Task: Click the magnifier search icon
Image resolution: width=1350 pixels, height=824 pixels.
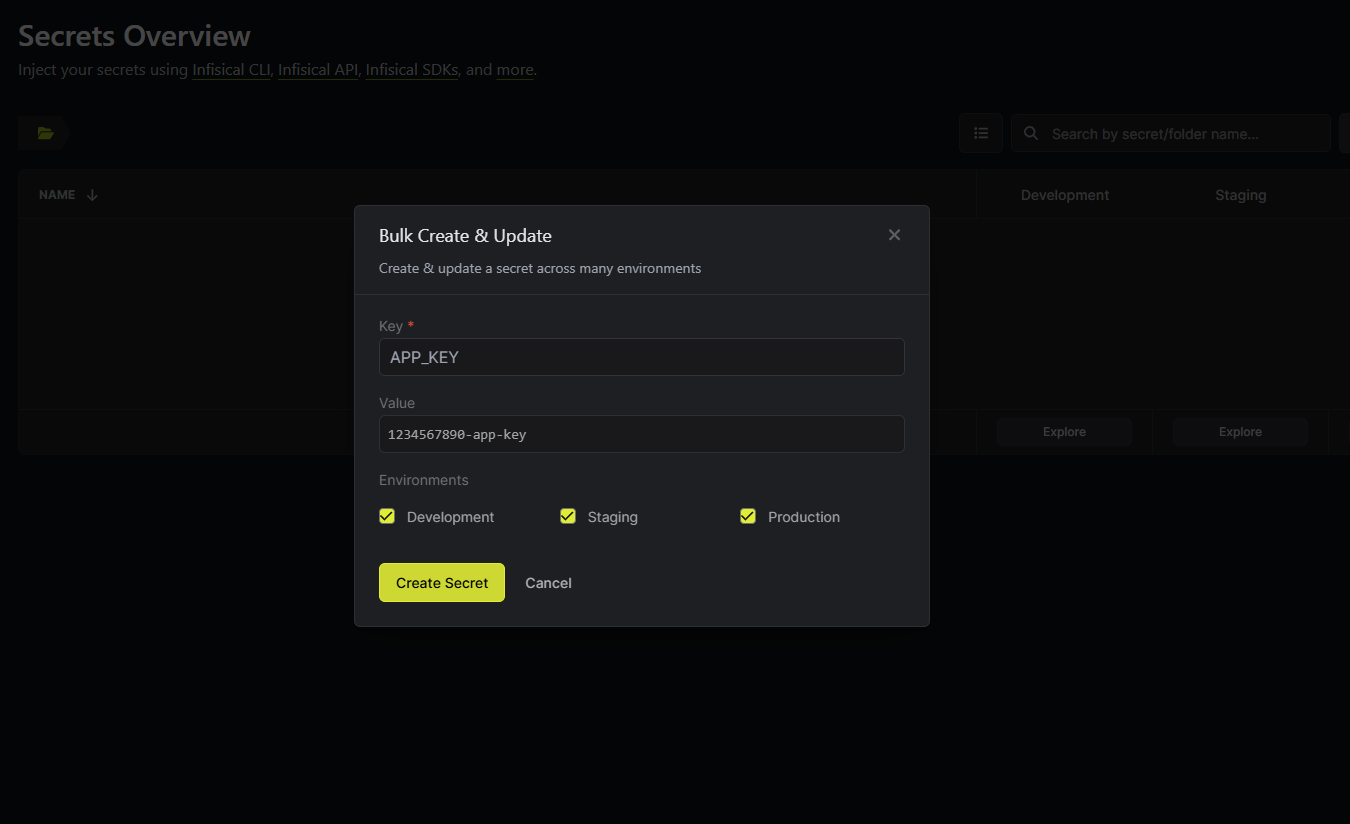Action: 1031,133
